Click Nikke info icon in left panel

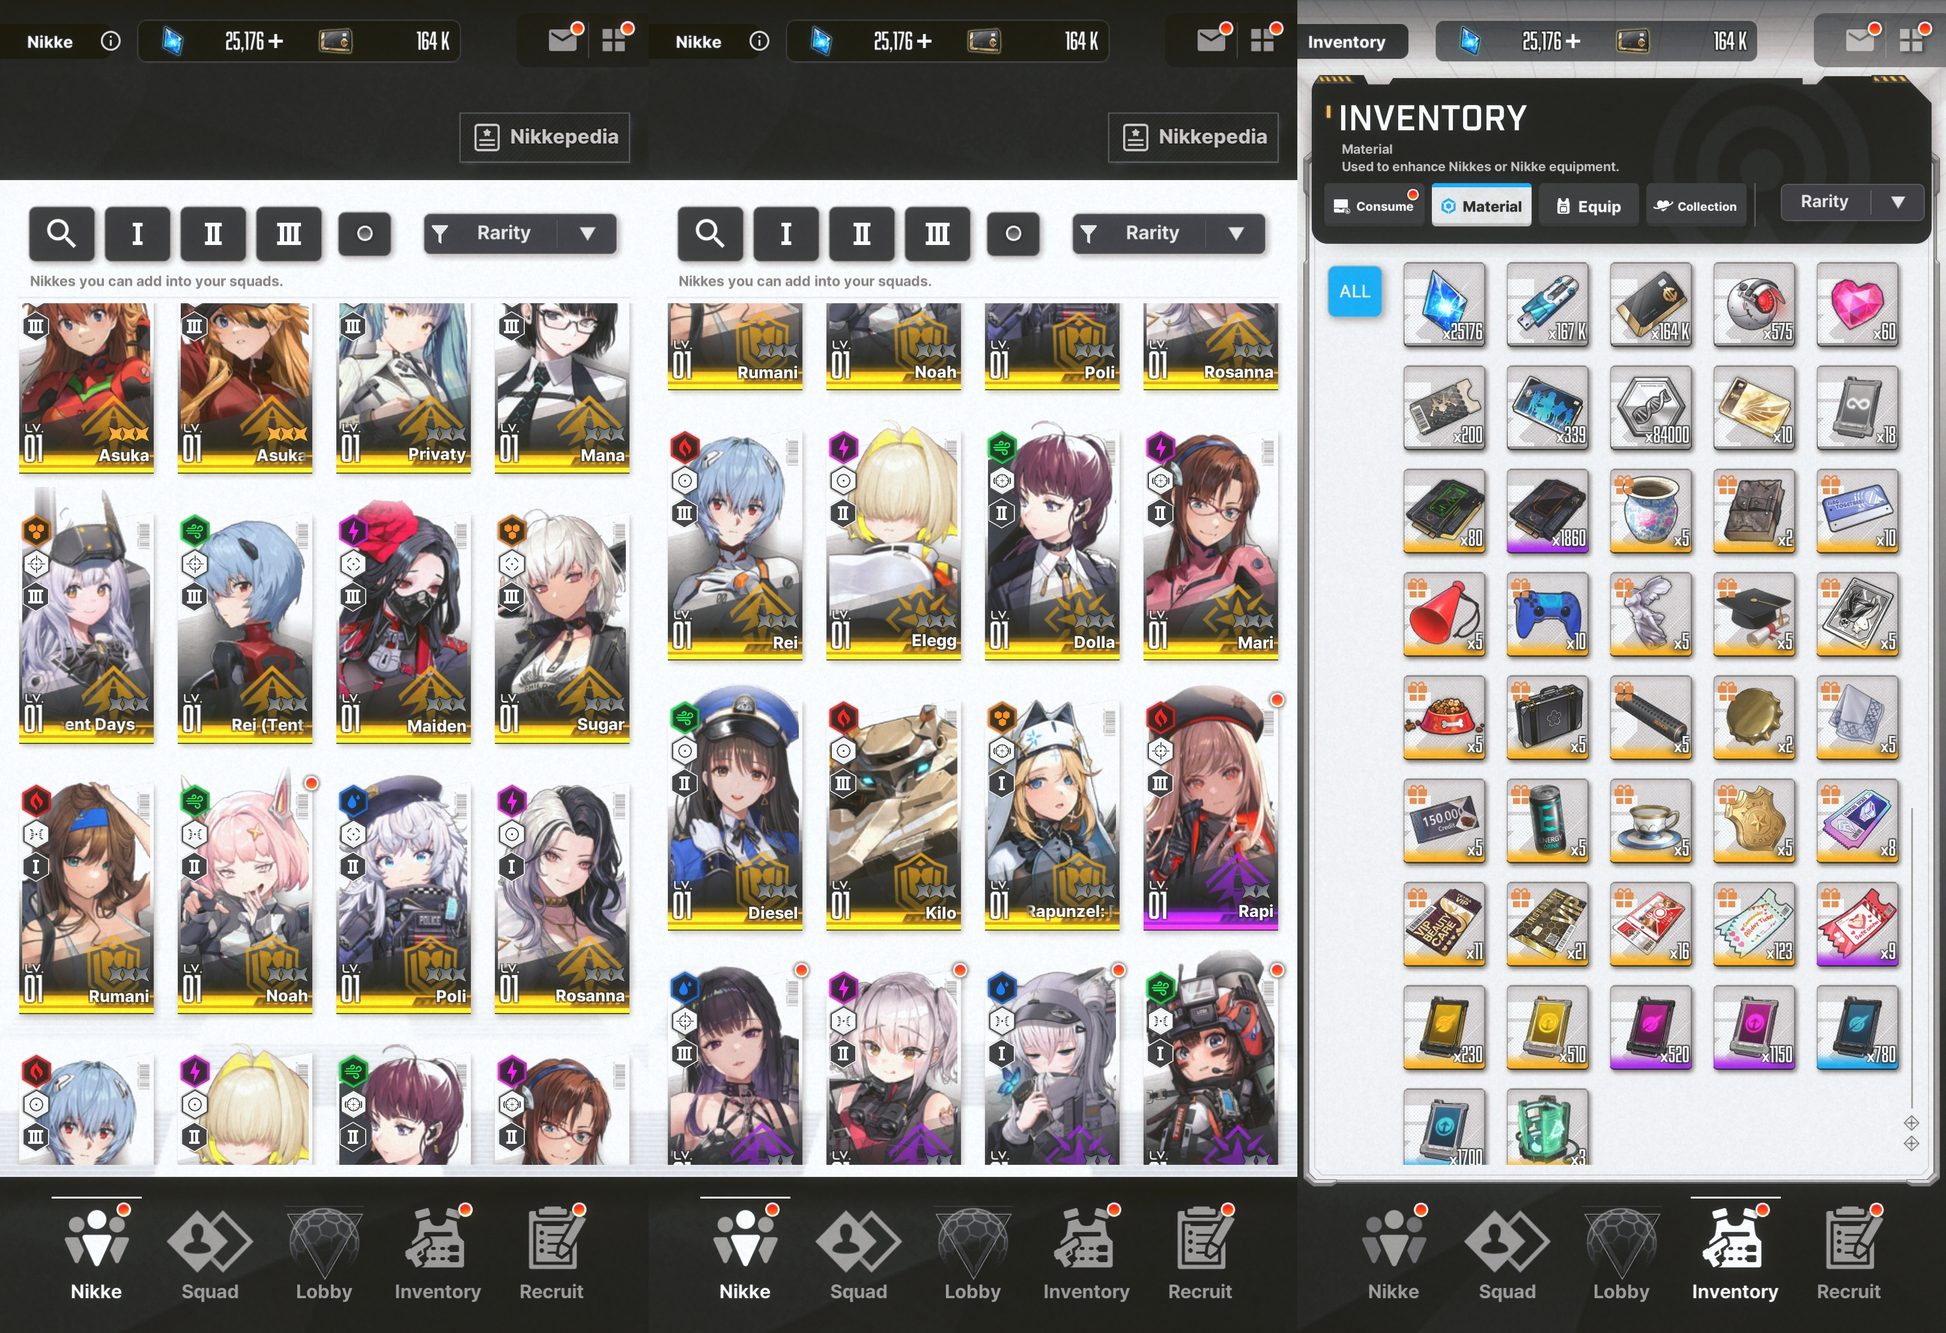click(111, 41)
